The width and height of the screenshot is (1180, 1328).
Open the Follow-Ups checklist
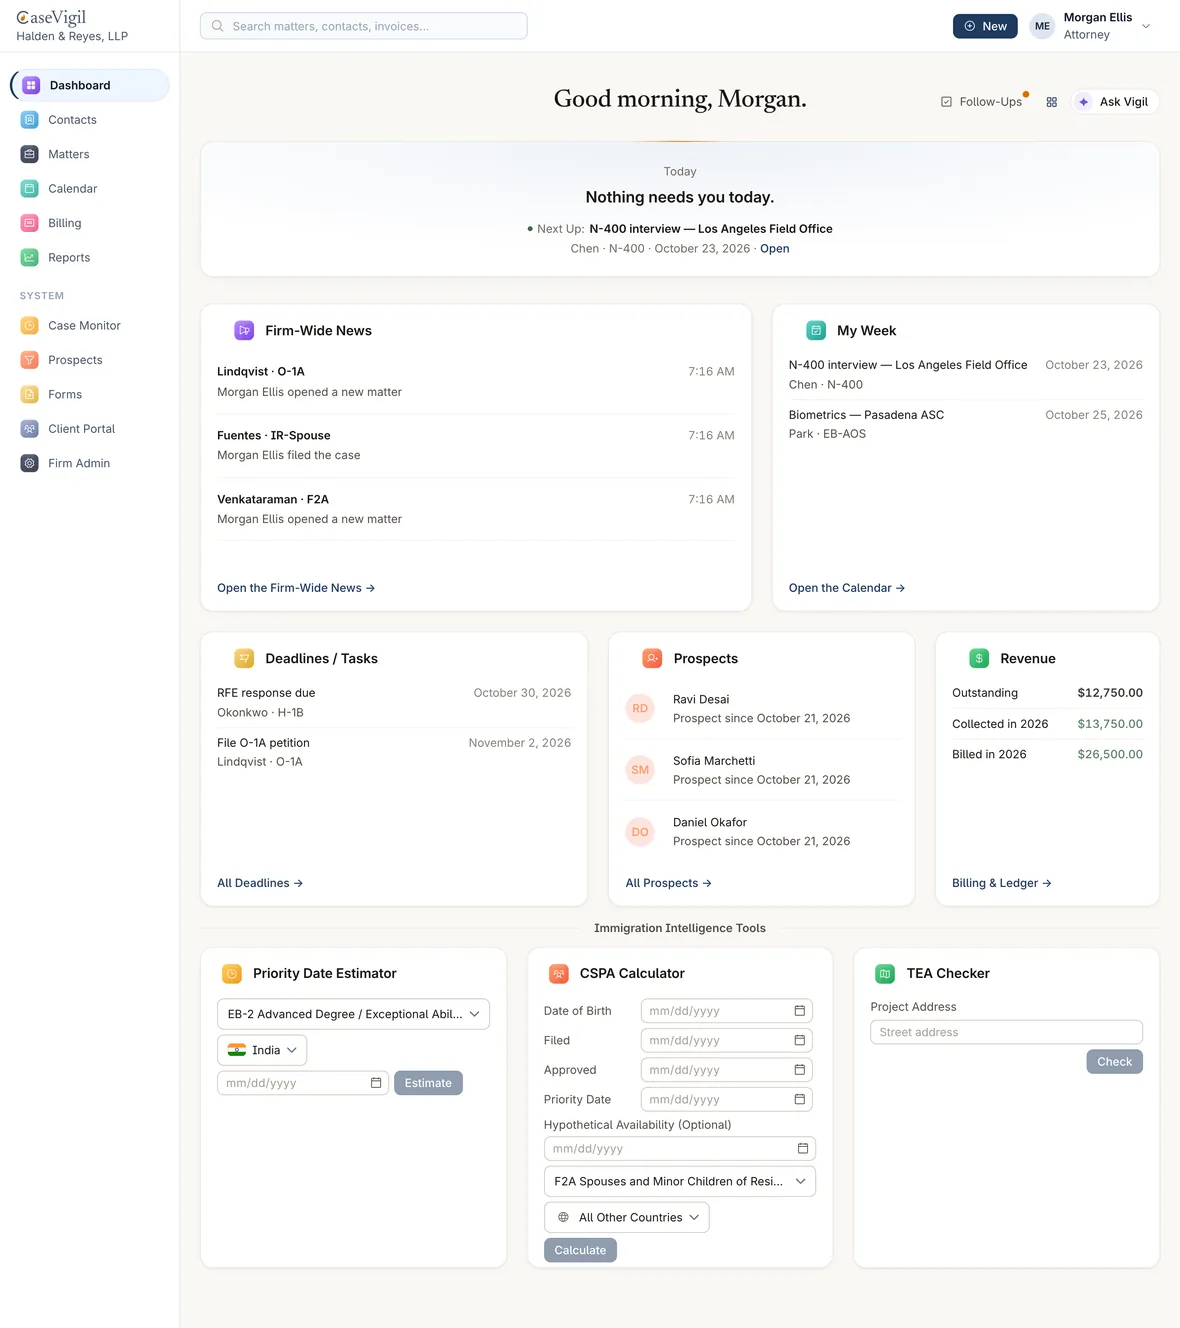pyautogui.click(x=981, y=102)
